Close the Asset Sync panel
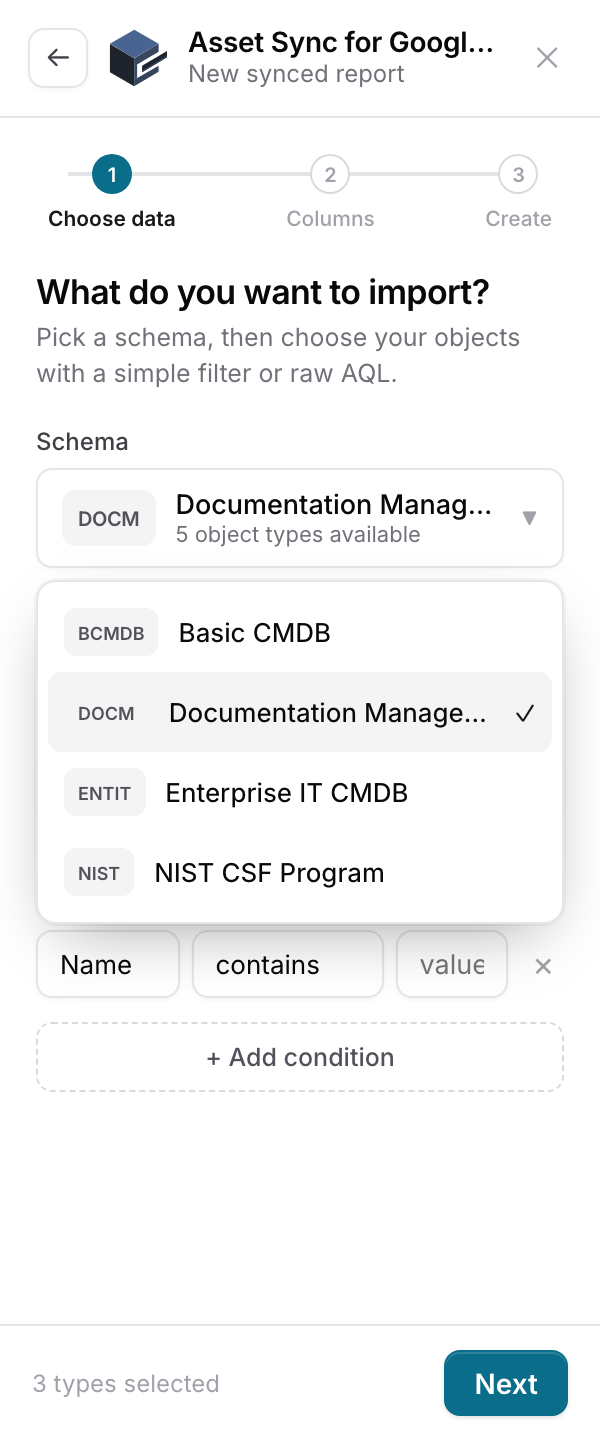 [547, 58]
